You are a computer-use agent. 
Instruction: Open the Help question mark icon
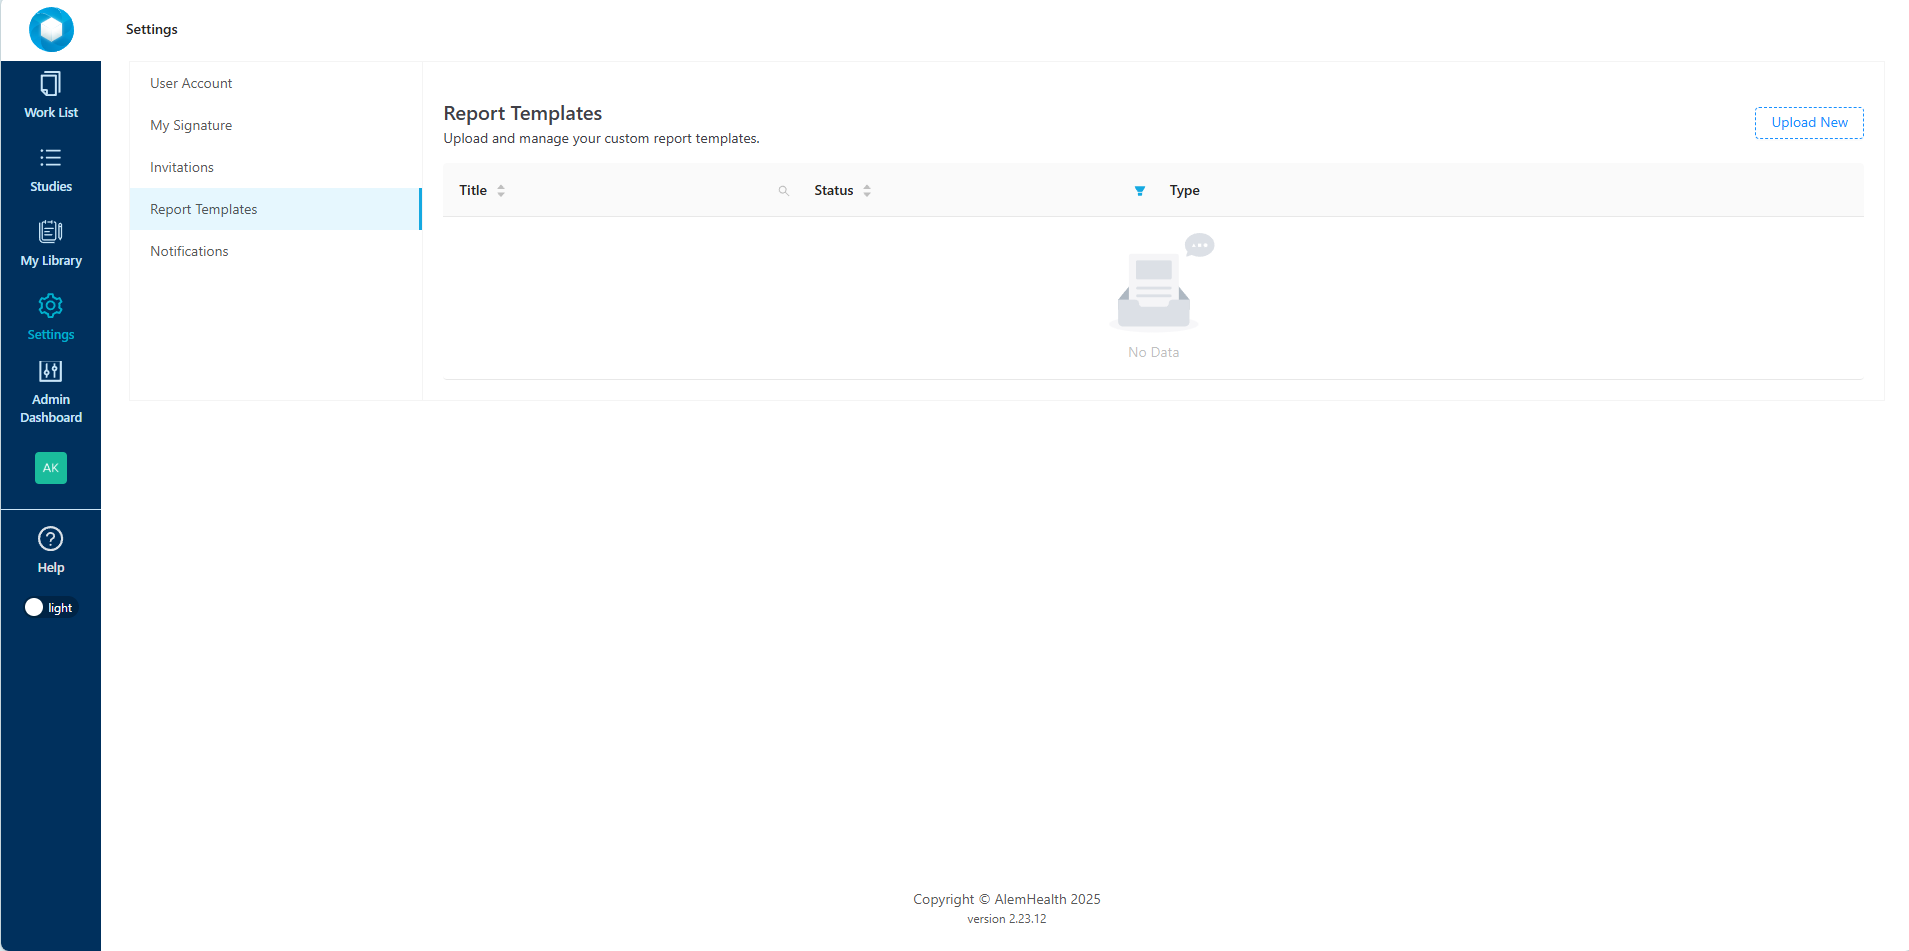(x=51, y=539)
